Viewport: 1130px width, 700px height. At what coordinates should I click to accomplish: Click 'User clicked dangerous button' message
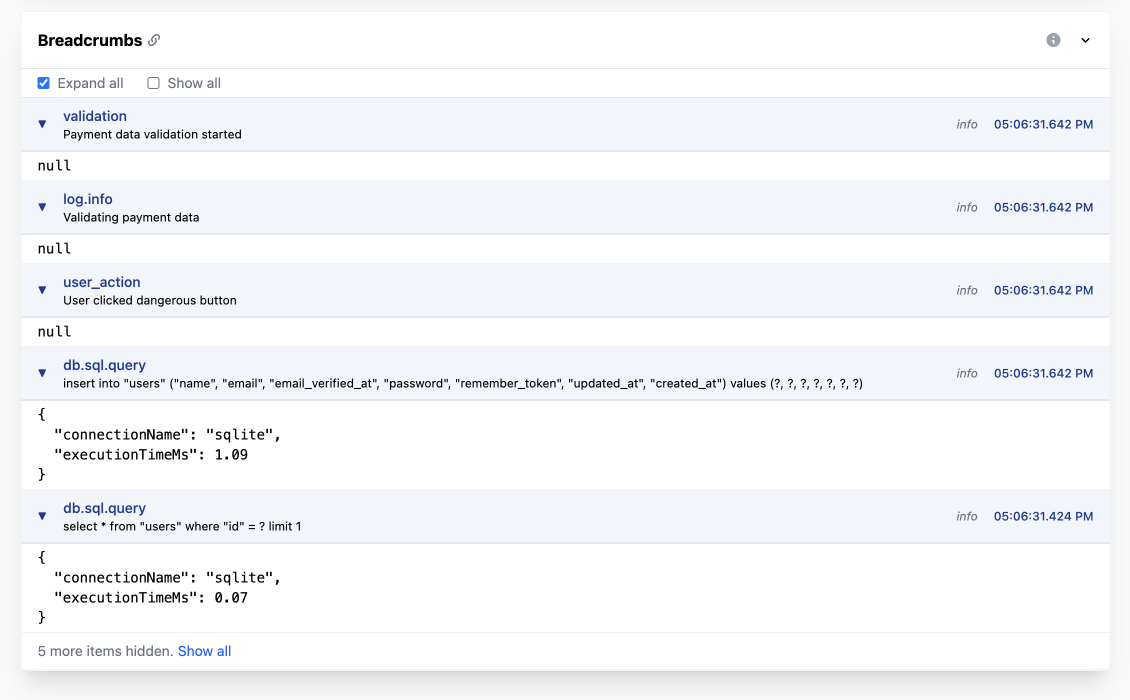pos(150,301)
